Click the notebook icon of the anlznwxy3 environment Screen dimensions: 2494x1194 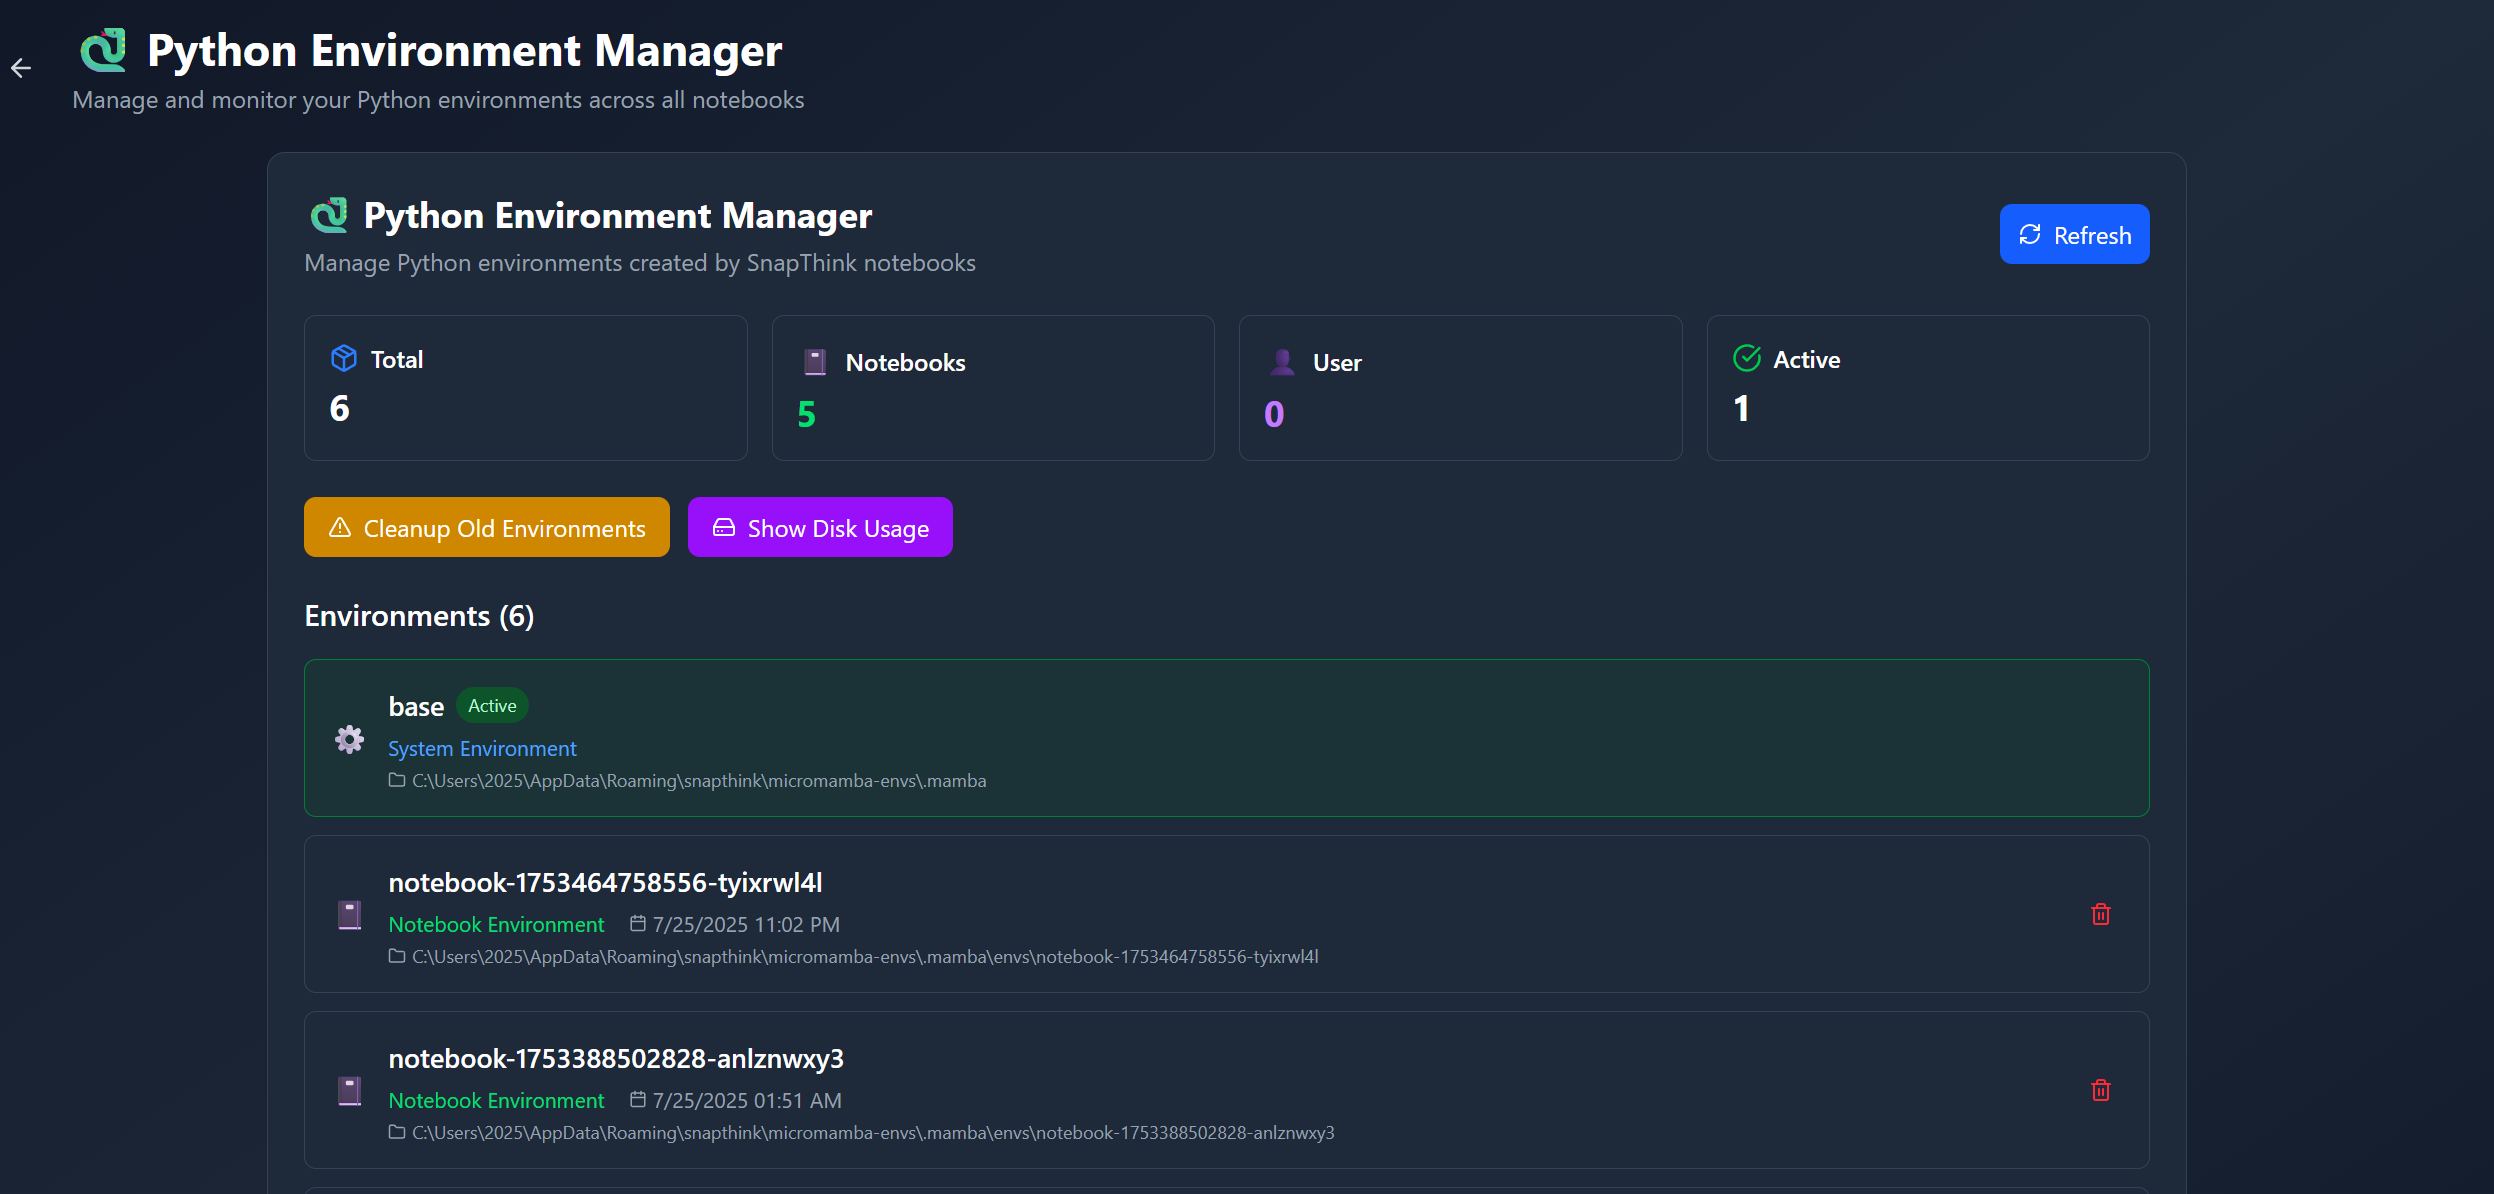pos(349,1090)
